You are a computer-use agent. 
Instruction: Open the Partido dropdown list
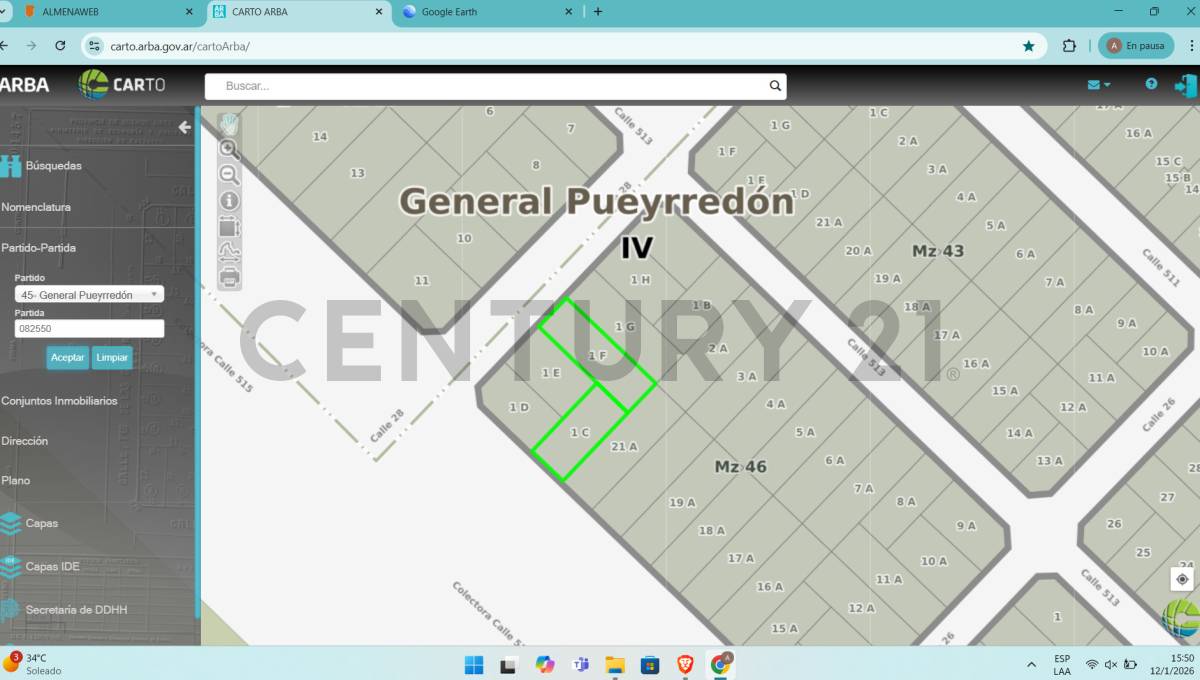pyautogui.click(x=89, y=295)
